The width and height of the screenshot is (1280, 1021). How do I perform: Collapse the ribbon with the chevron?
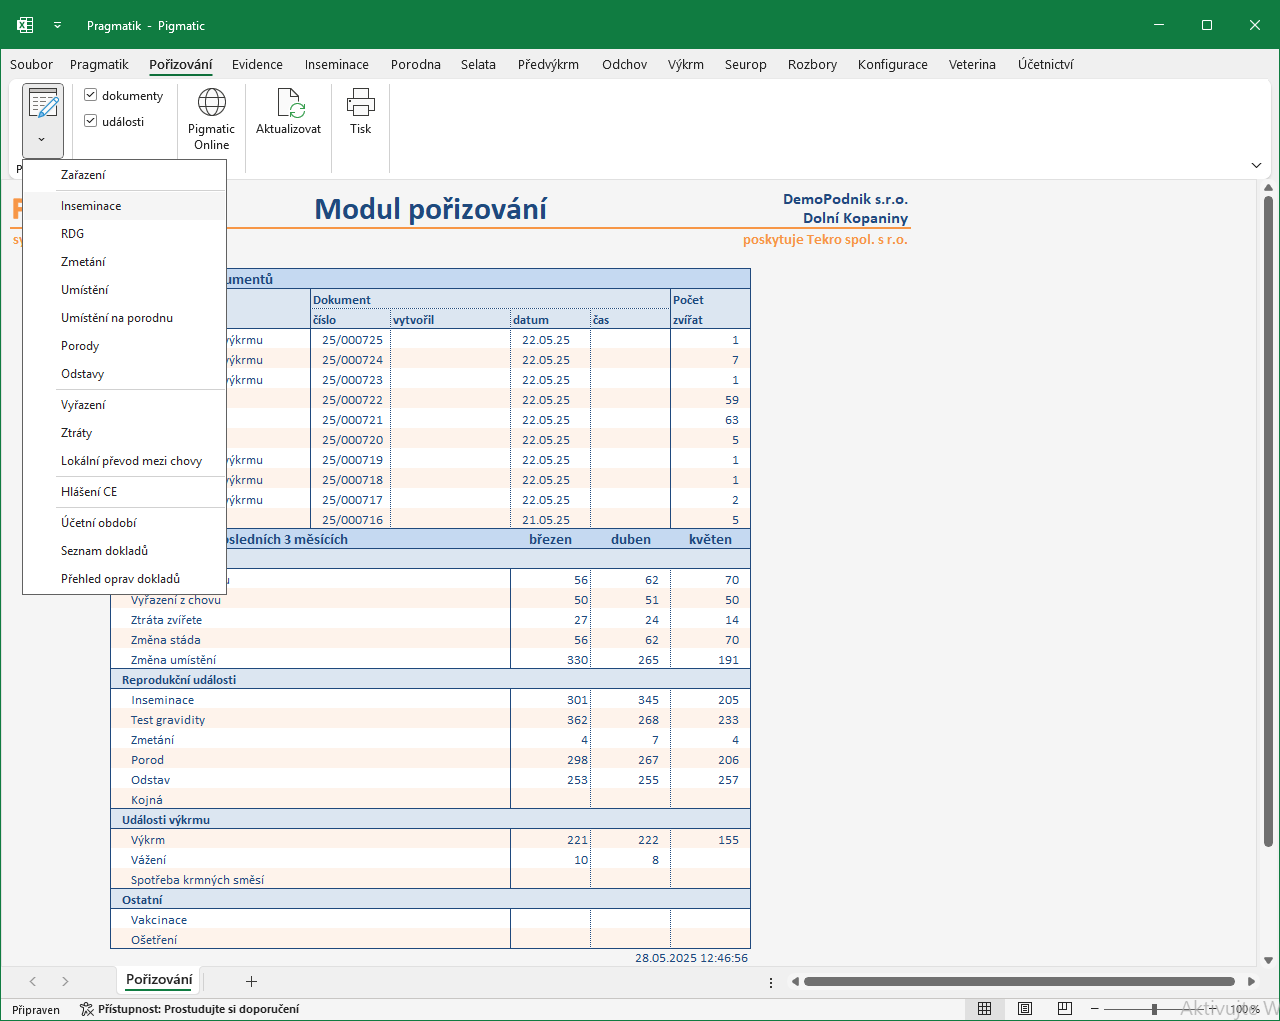tap(1256, 165)
